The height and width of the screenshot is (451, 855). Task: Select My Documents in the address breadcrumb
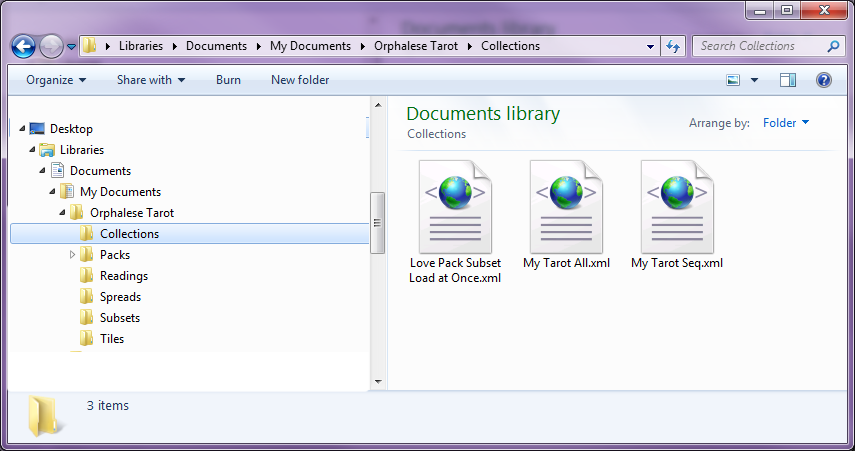(x=310, y=46)
